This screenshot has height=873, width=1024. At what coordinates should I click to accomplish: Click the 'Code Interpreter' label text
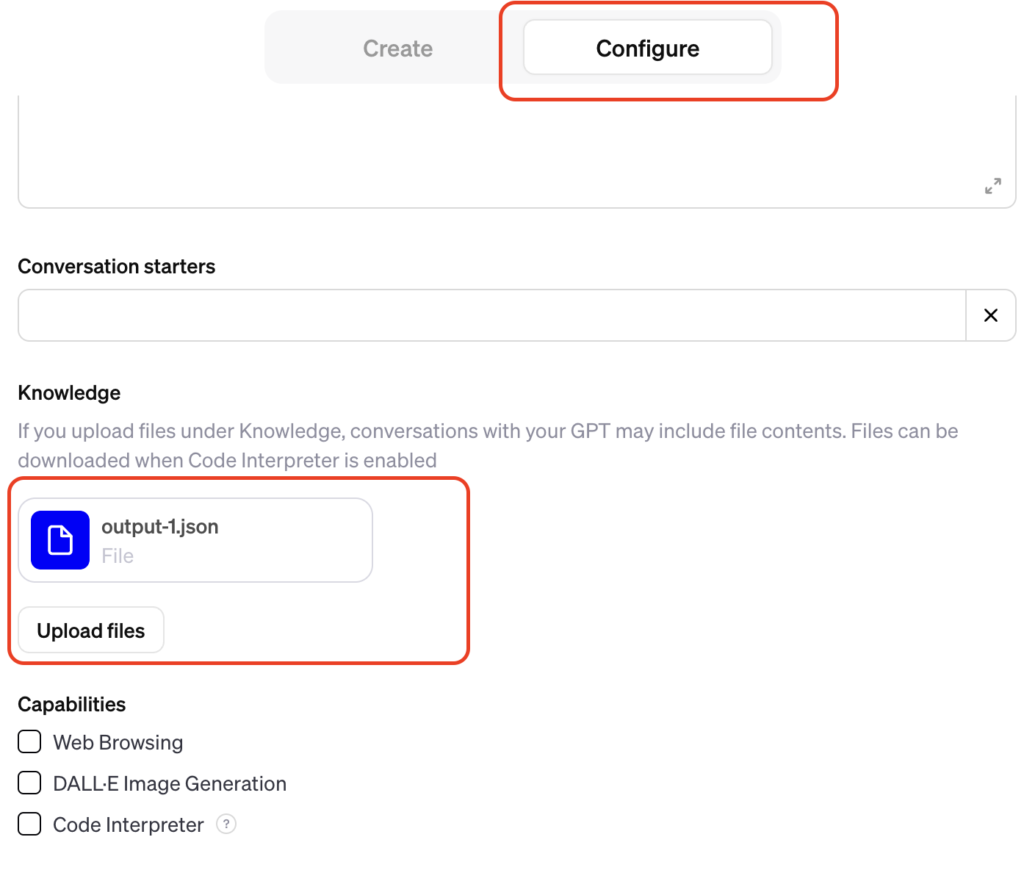click(x=128, y=825)
